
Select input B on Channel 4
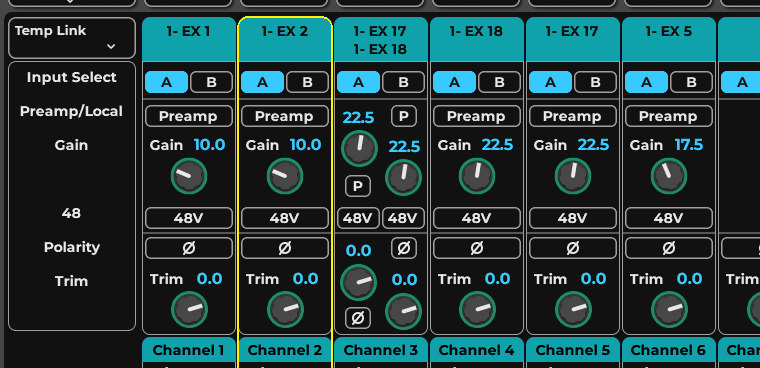click(499, 82)
